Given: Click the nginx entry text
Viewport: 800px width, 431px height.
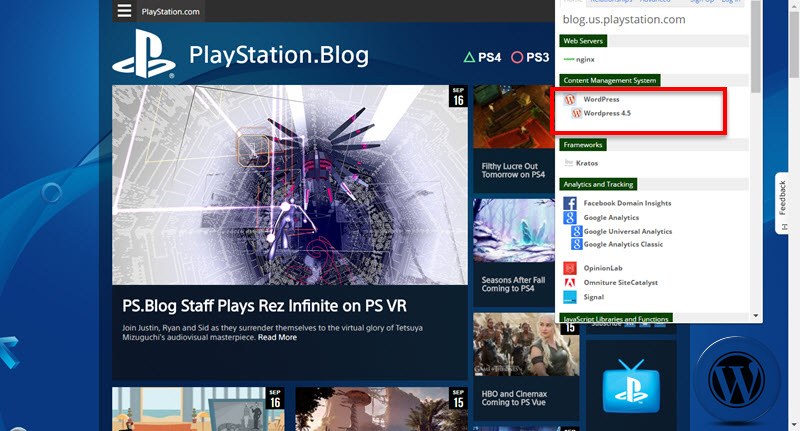Looking at the screenshot, I should [x=585, y=59].
